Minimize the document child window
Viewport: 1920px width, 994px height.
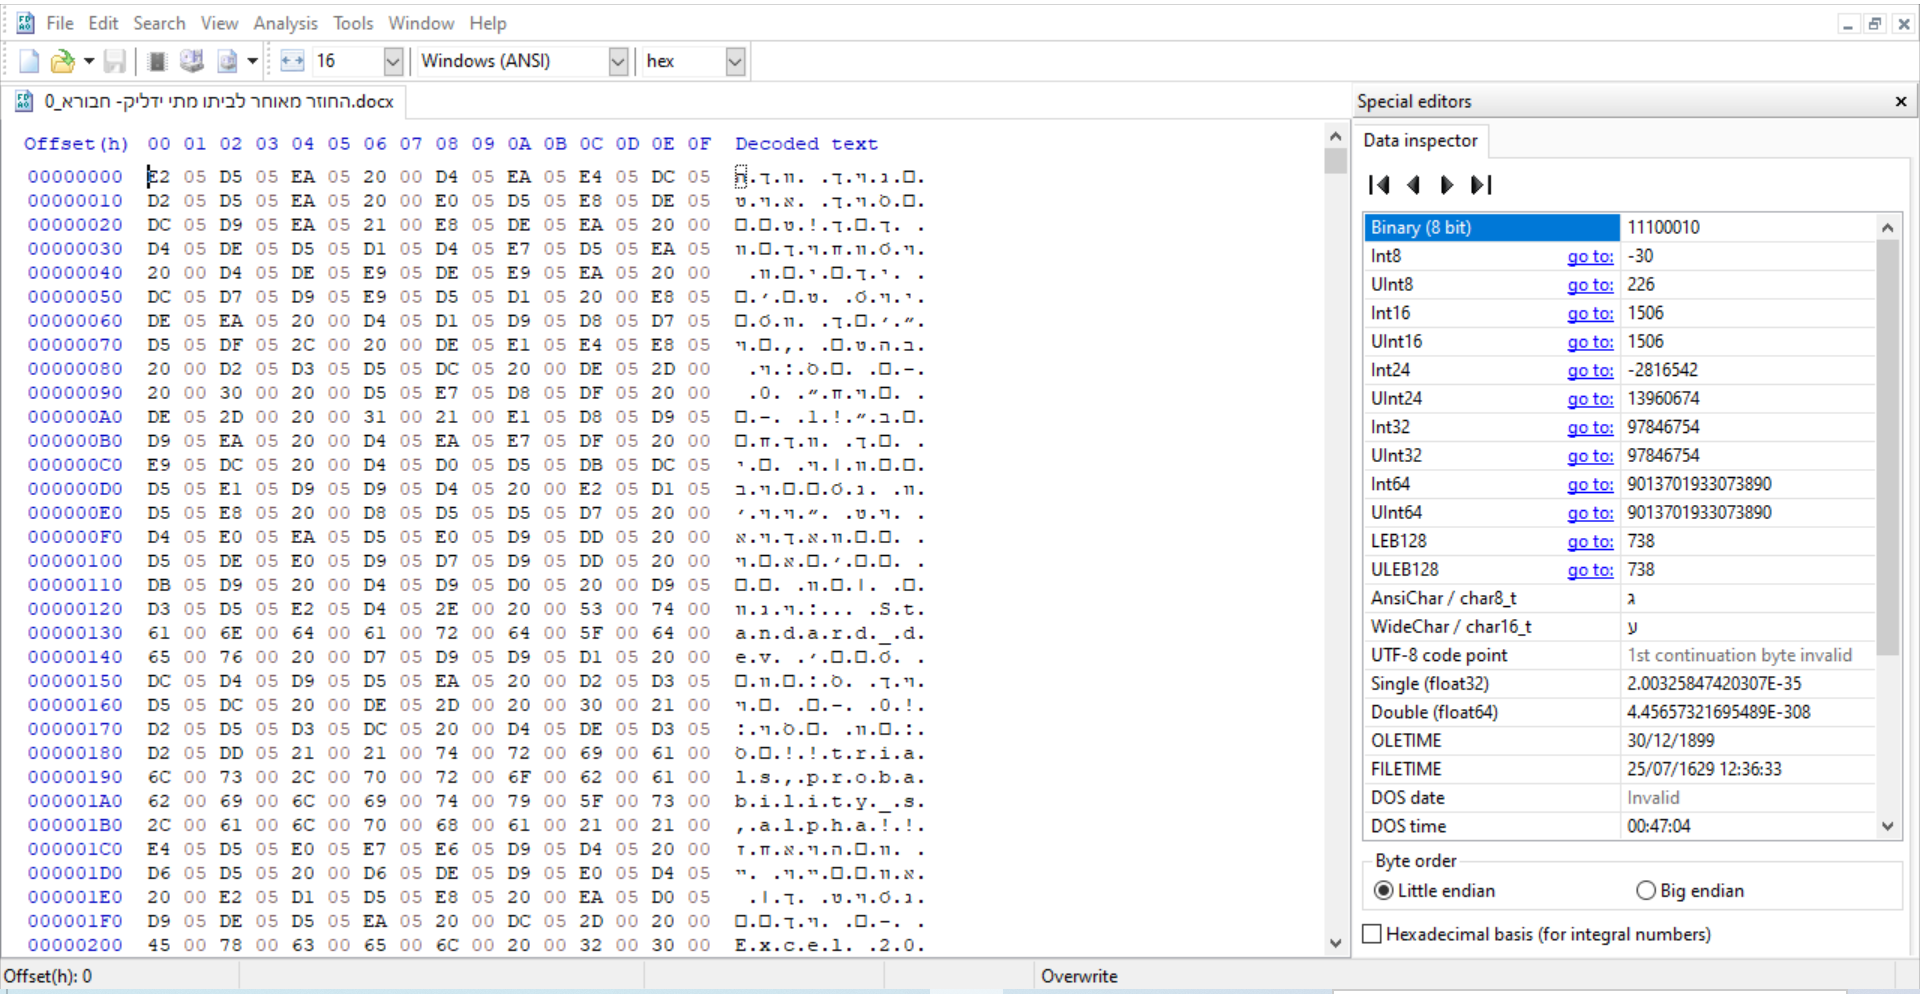1847,24
